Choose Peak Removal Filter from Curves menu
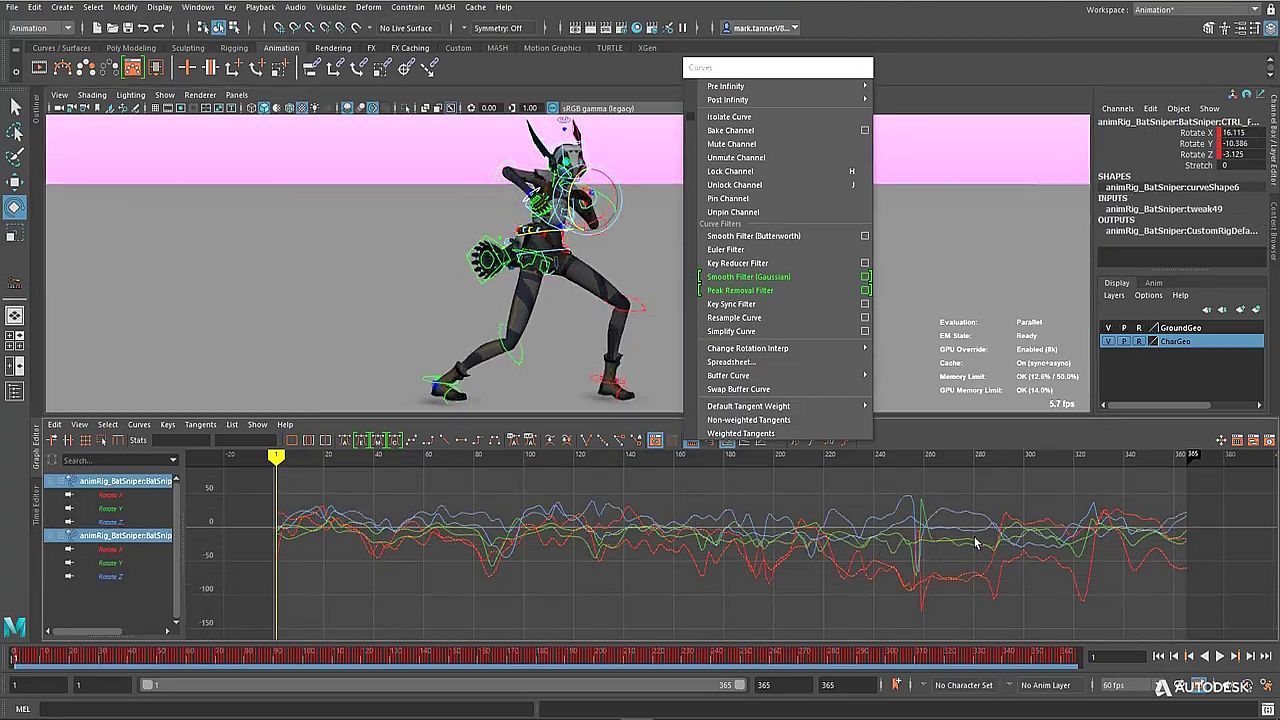The width and height of the screenshot is (1280, 720). click(740, 290)
